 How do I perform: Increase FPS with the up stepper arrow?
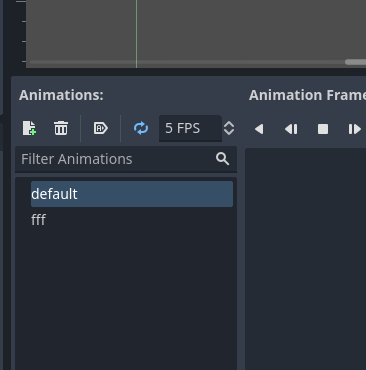coord(229,124)
